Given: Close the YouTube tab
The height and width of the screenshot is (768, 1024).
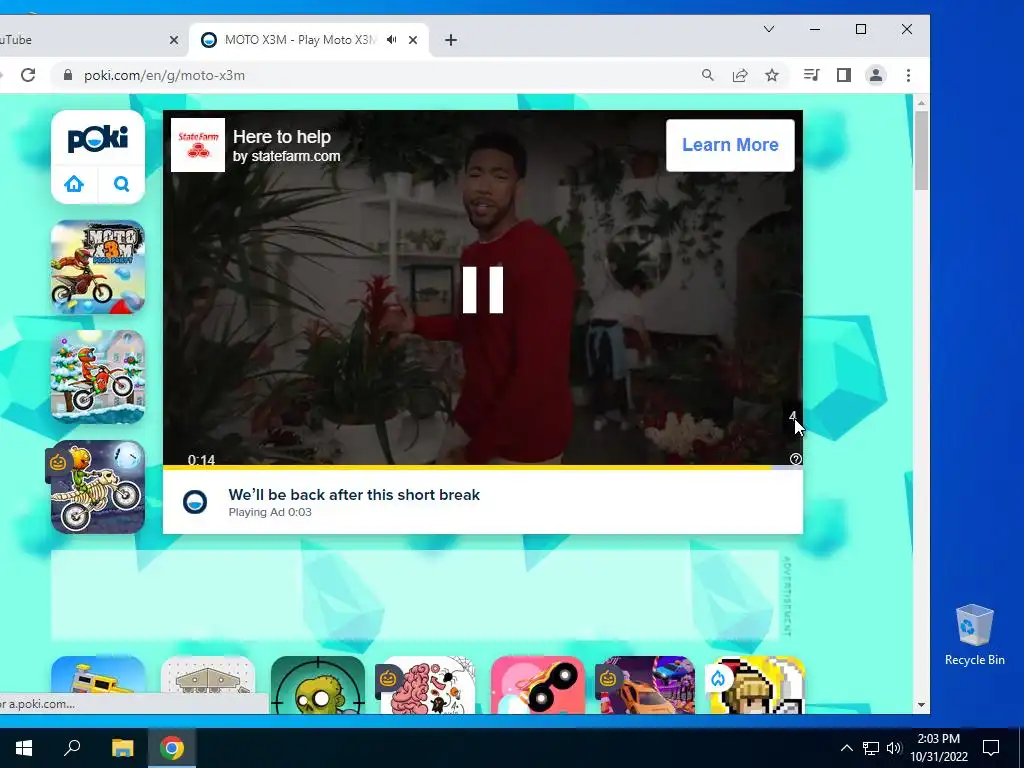Looking at the screenshot, I should (x=174, y=40).
